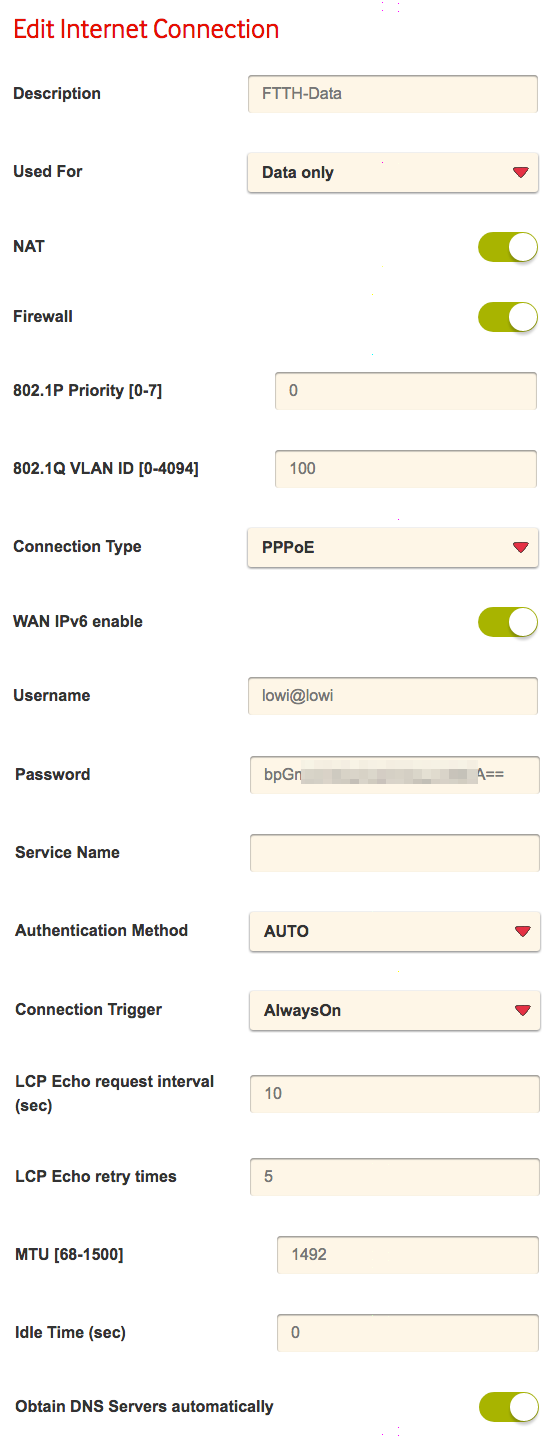
Task: Turn off Obtain DNS Servers automatically
Action: [x=509, y=1407]
